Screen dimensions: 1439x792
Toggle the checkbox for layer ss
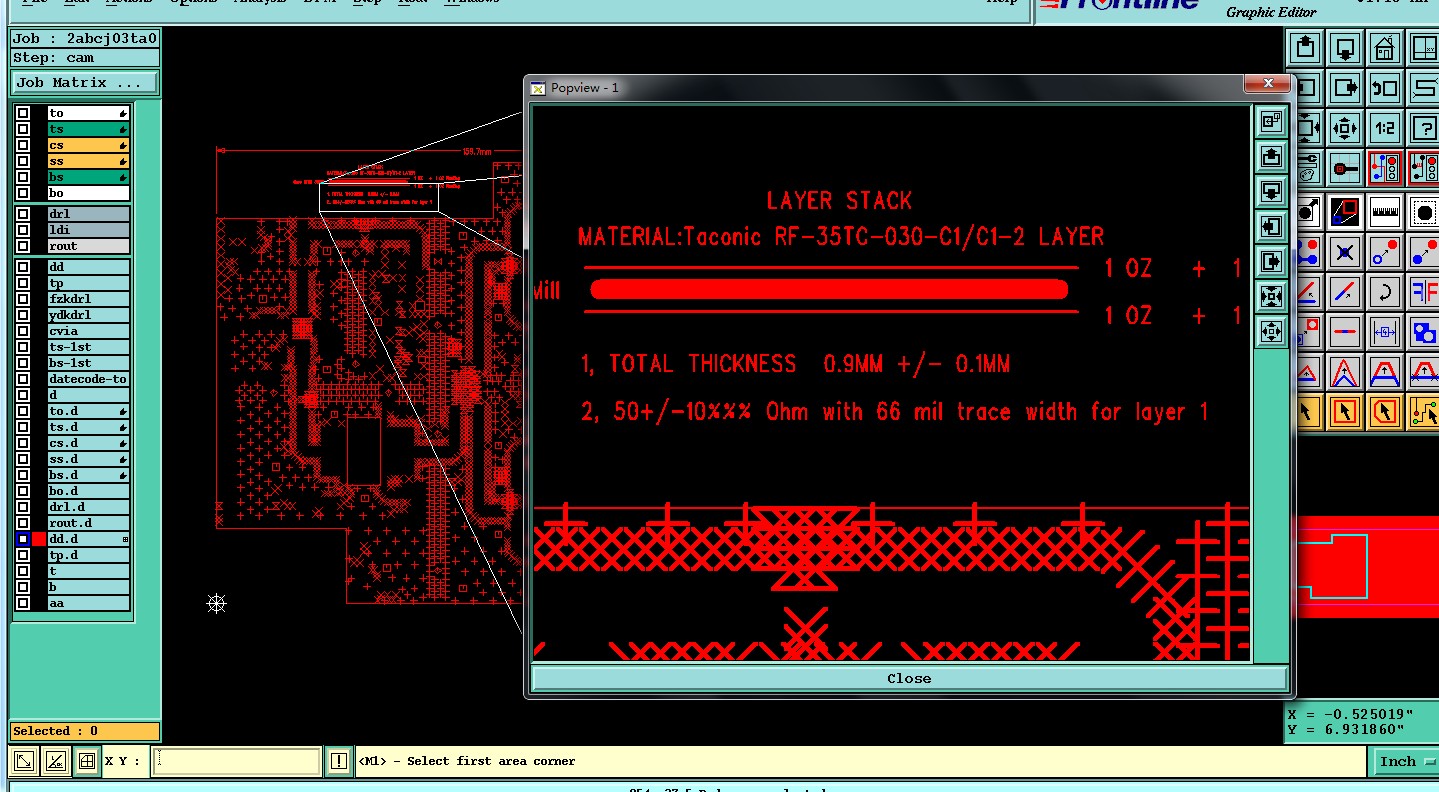pos(23,161)
